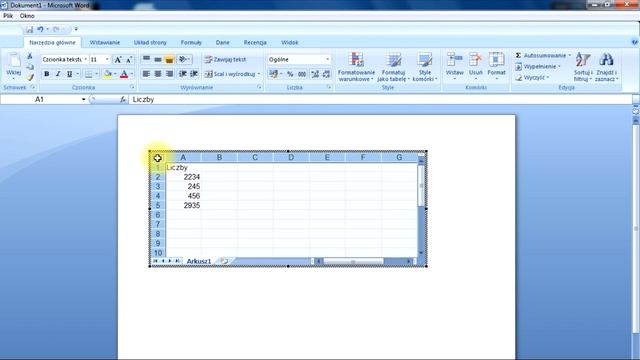
Task: Click the increase indent icon
Action: tap(194, 74)
